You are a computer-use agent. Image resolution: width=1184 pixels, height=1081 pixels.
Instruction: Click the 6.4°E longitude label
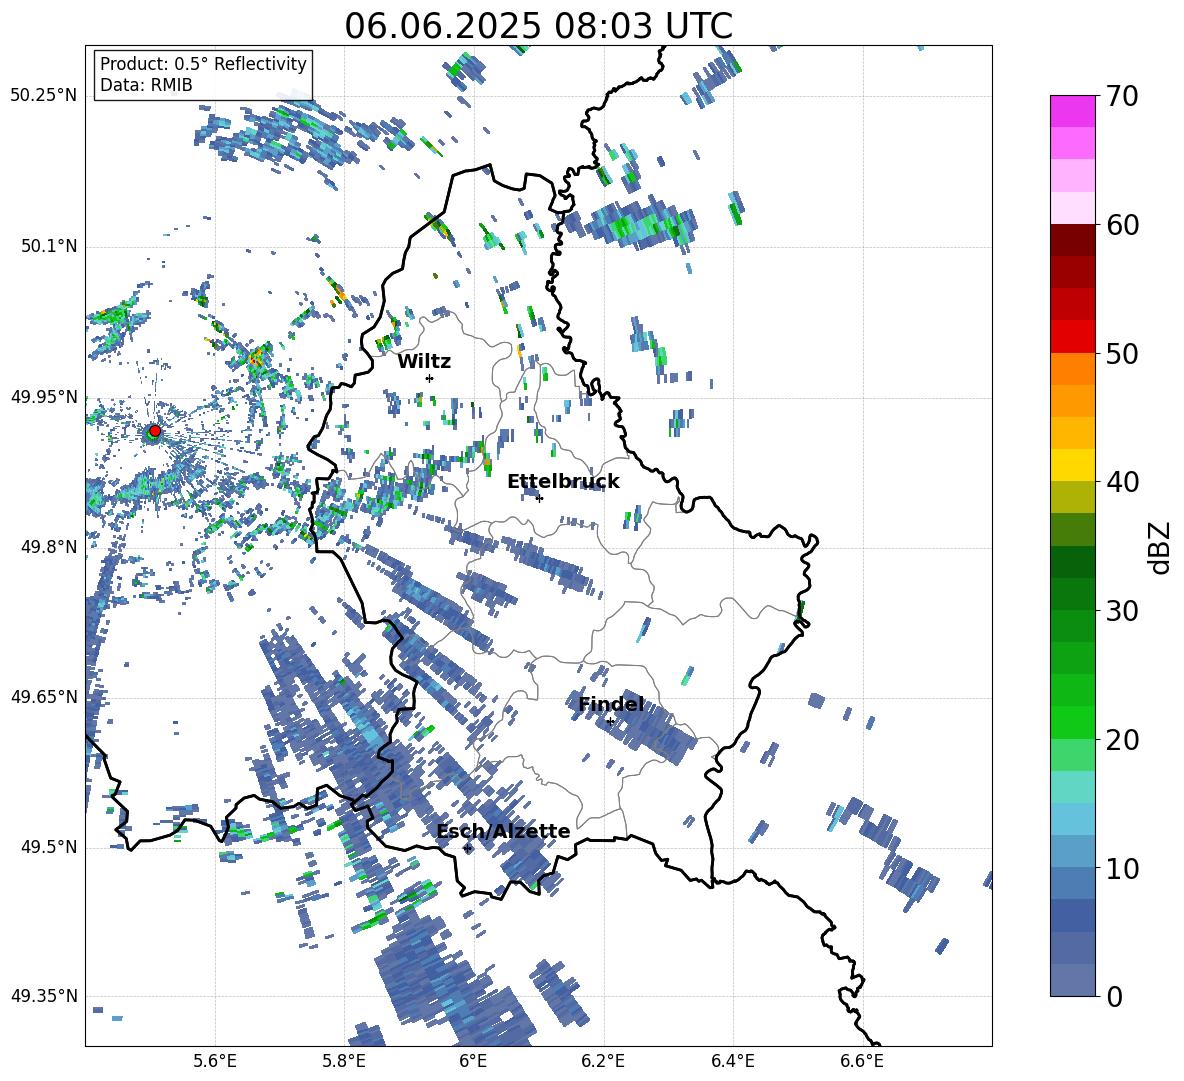(x=732, y=1061)
